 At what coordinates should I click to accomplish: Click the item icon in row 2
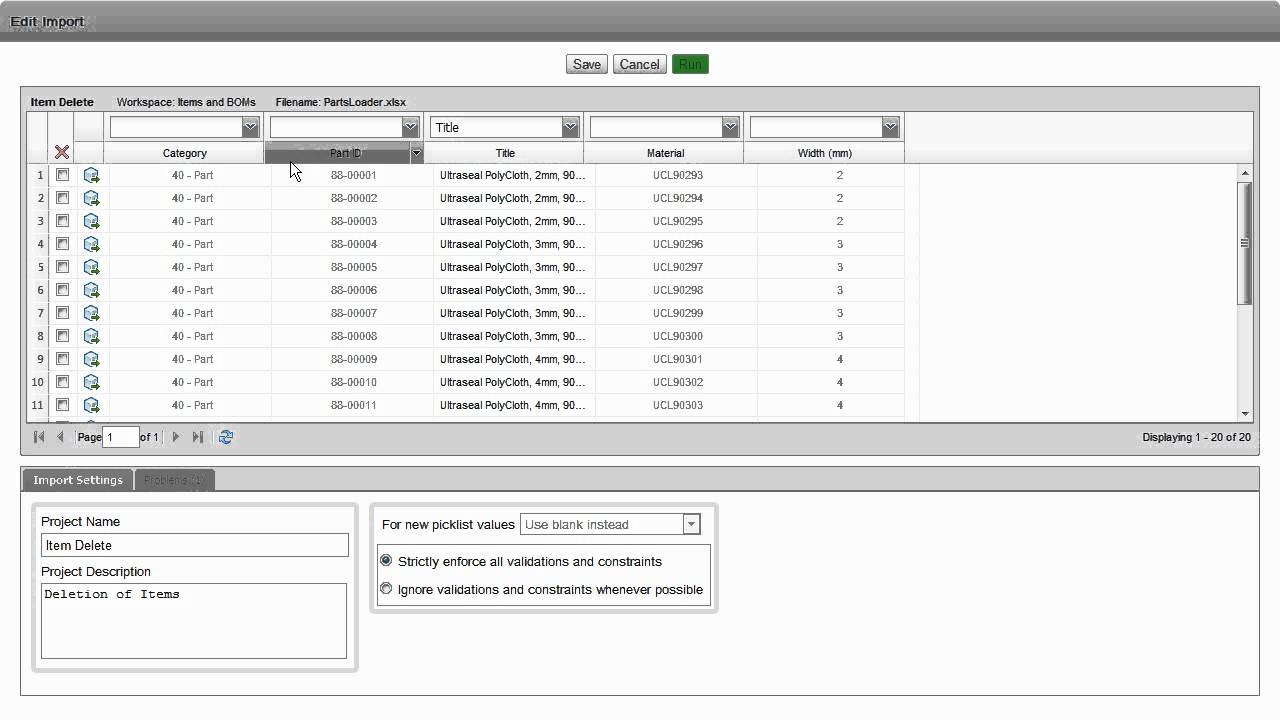coord(91,198)
